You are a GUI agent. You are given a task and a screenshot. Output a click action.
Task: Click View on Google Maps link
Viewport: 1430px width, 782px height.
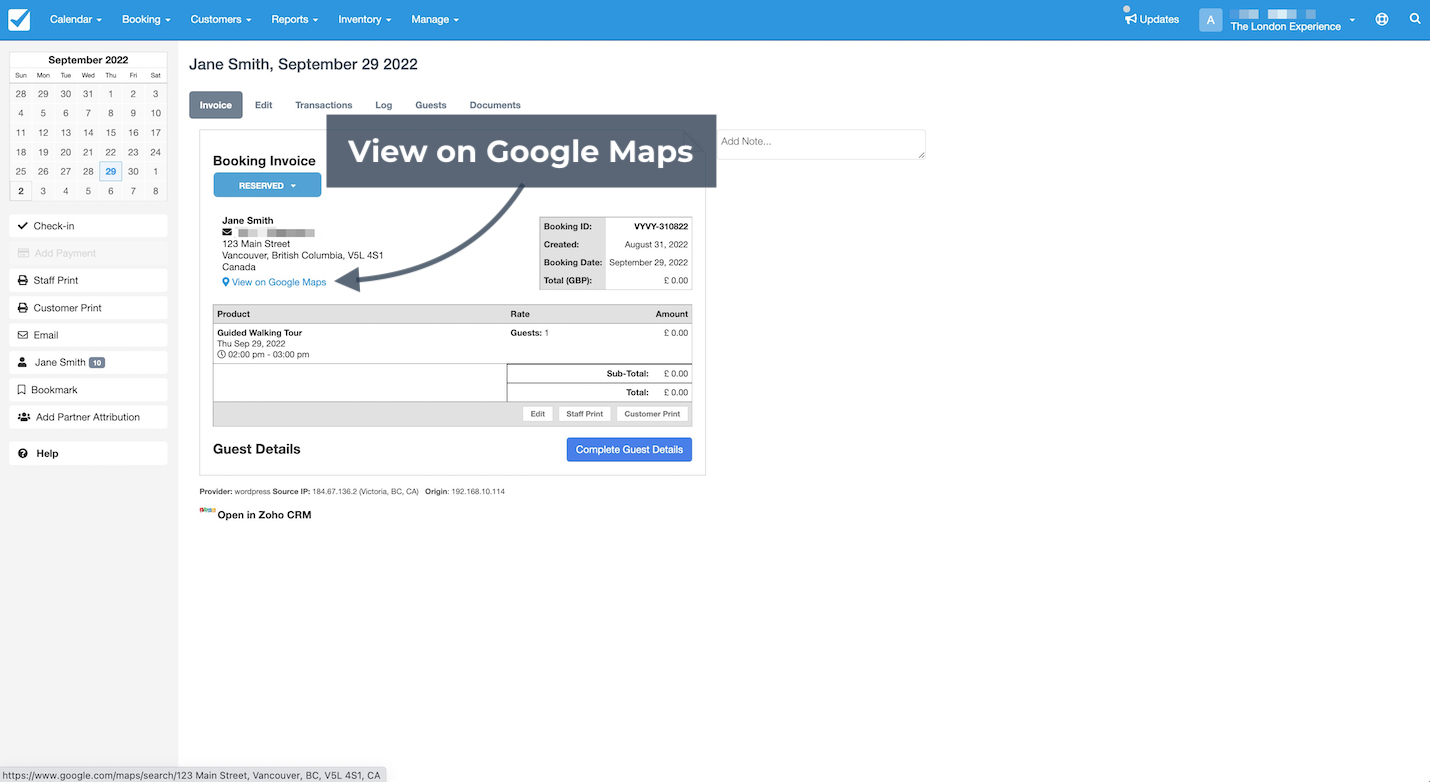pyautogui.click(x=275, y=282)
